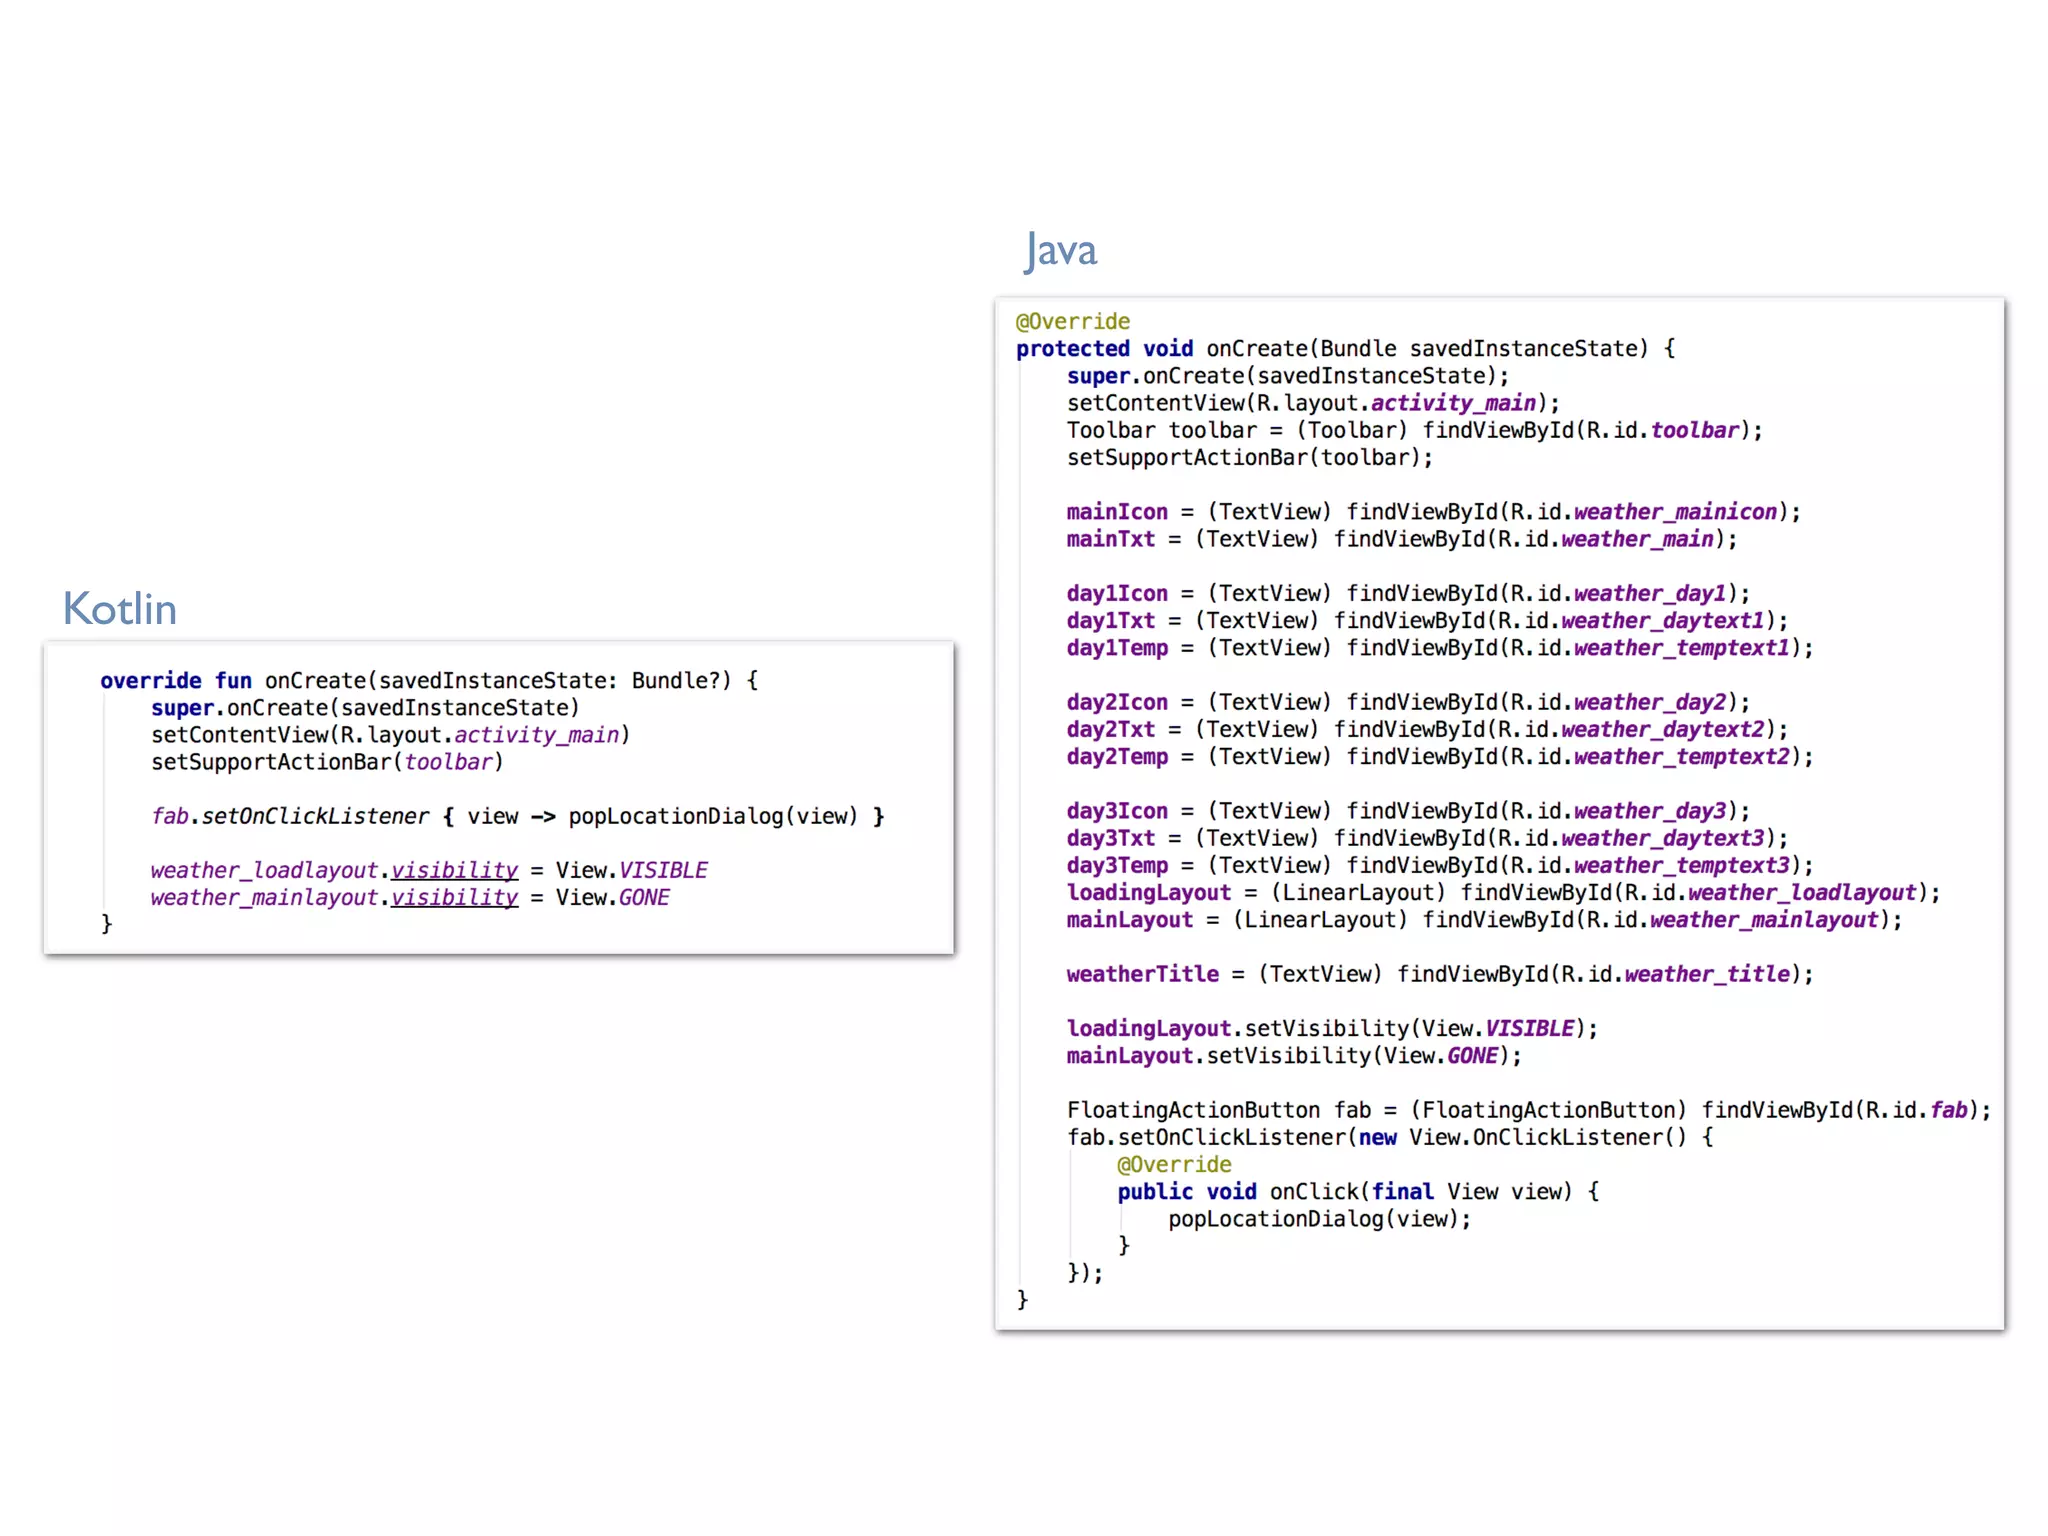This screenshot has width=2048, height=1536.
Task: Click the 'day3Icon' assignment line
Action: pyautogui.click(x=1408, y=811)
